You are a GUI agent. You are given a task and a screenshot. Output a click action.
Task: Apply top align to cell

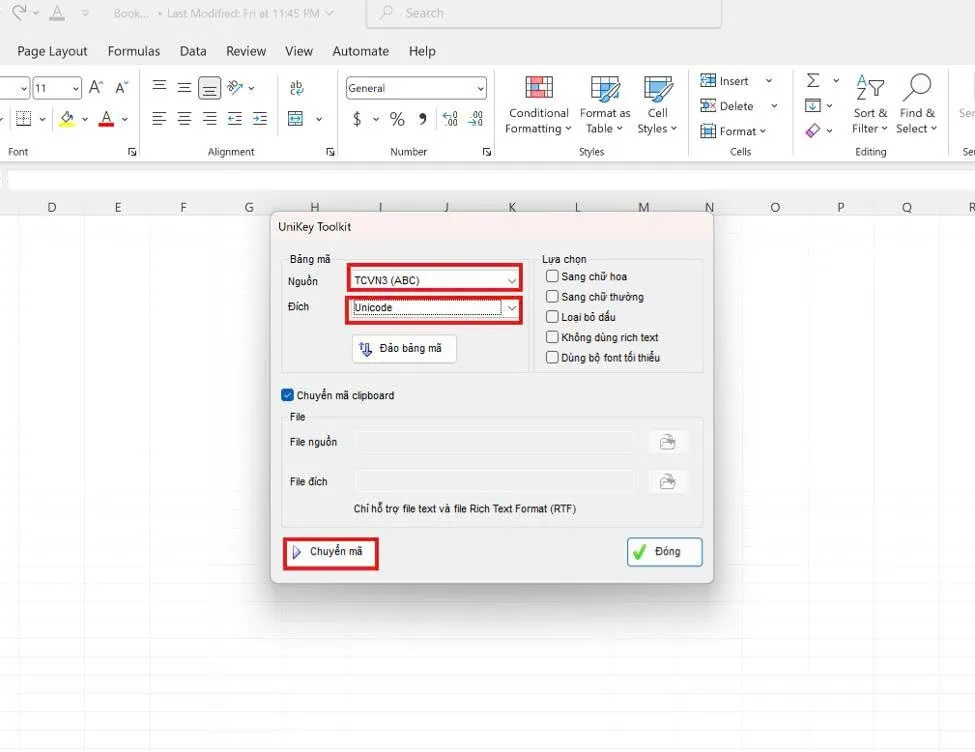pyautogui.click(x=159, y=86)
